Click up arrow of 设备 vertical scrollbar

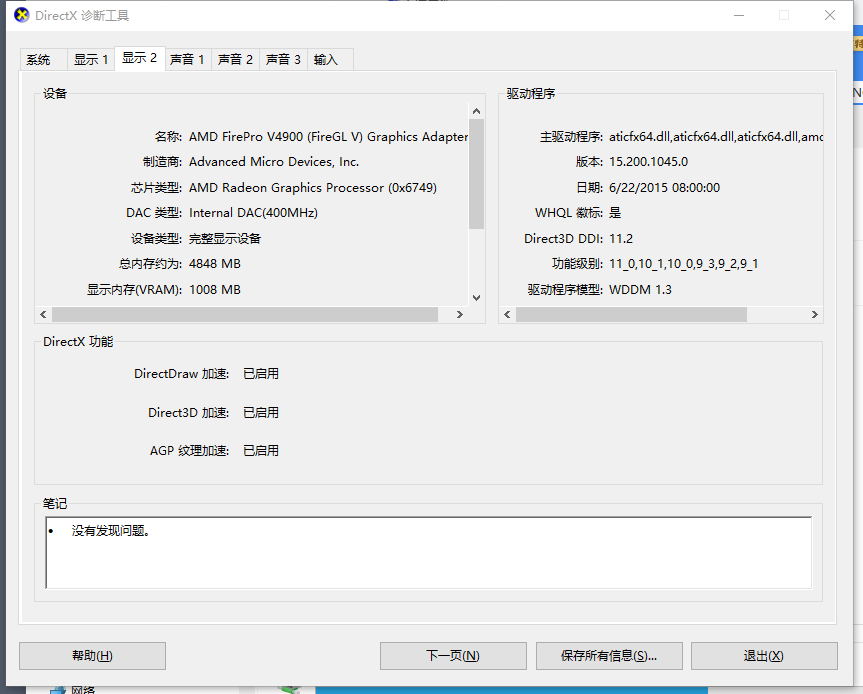pyautogui.click(x=477, y=111)
